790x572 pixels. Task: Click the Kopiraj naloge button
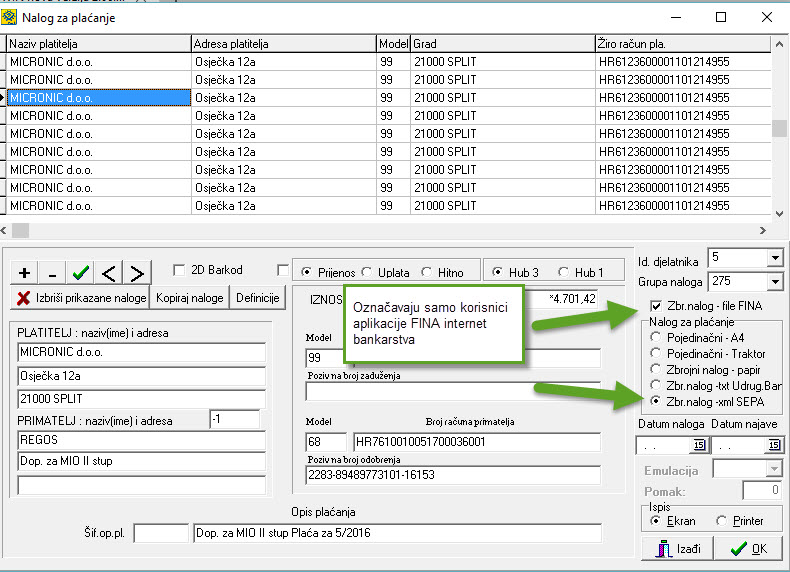190,298
